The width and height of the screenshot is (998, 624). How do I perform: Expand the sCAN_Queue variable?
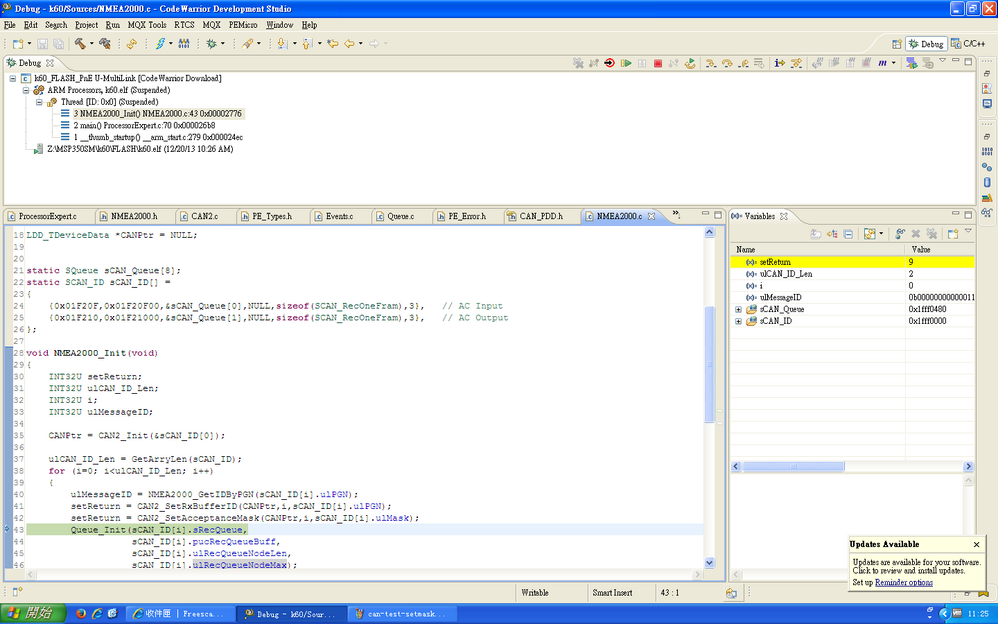click(x=738, y=309)
